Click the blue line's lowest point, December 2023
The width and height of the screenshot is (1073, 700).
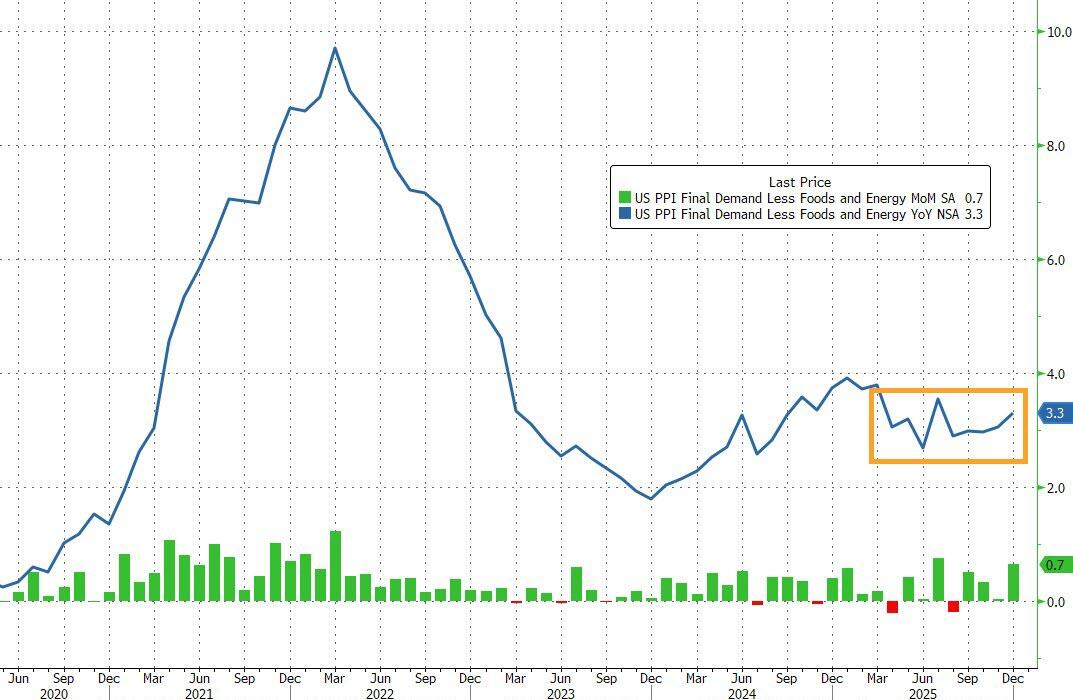[x=651, y=498]
